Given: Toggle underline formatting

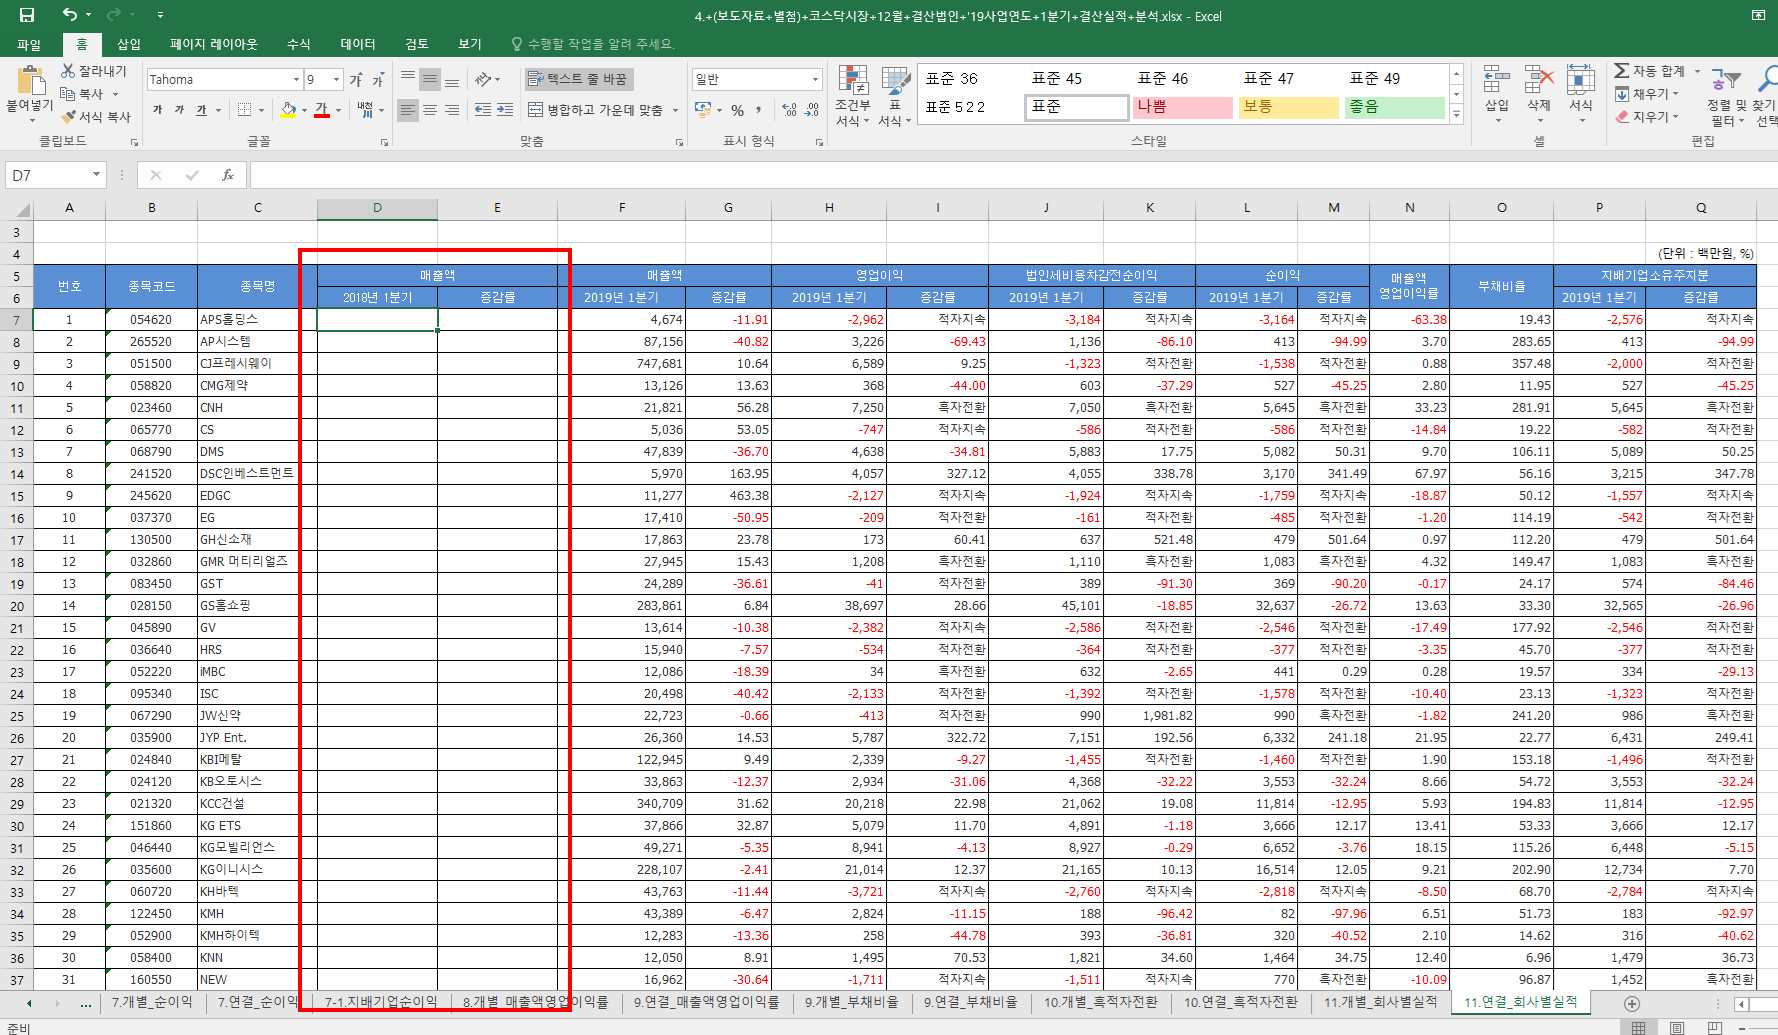Looking at the screenshot, I should (201, 110).
